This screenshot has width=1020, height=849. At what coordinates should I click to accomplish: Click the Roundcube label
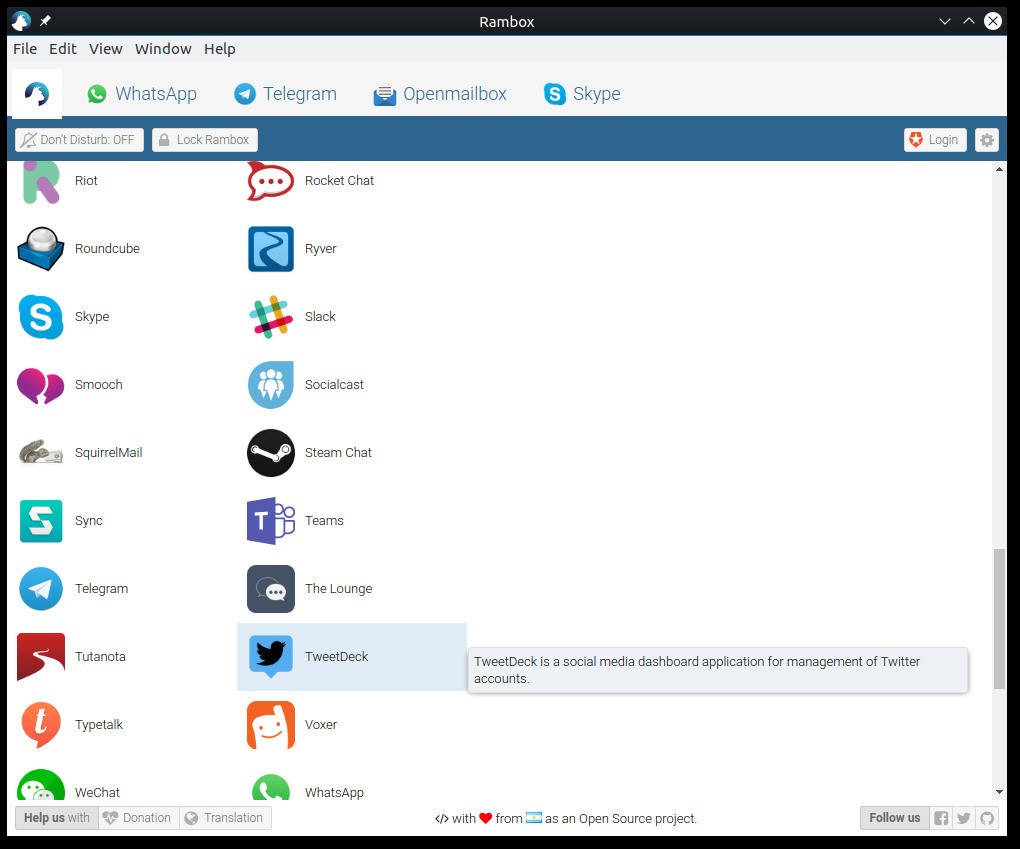click(107, 249)
